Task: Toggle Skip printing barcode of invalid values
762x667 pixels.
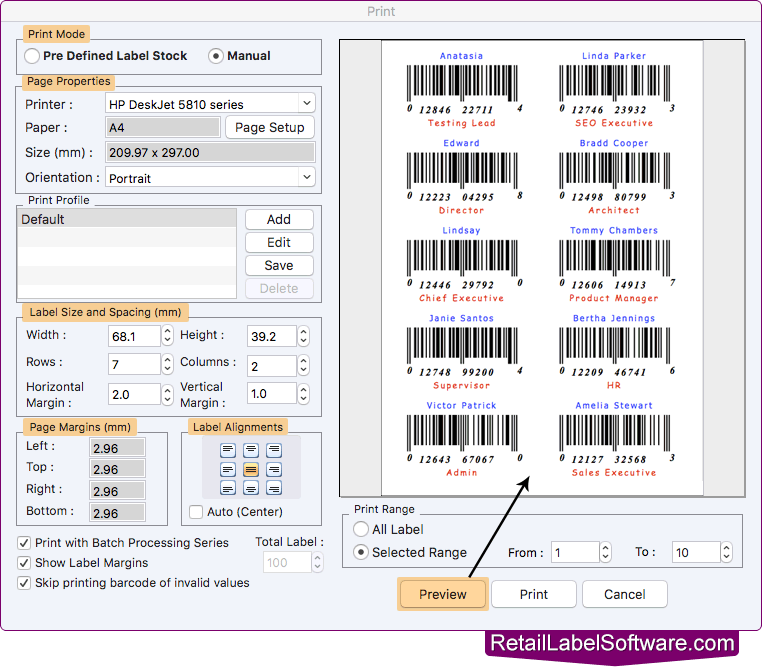Action: (x=24, y=582)
